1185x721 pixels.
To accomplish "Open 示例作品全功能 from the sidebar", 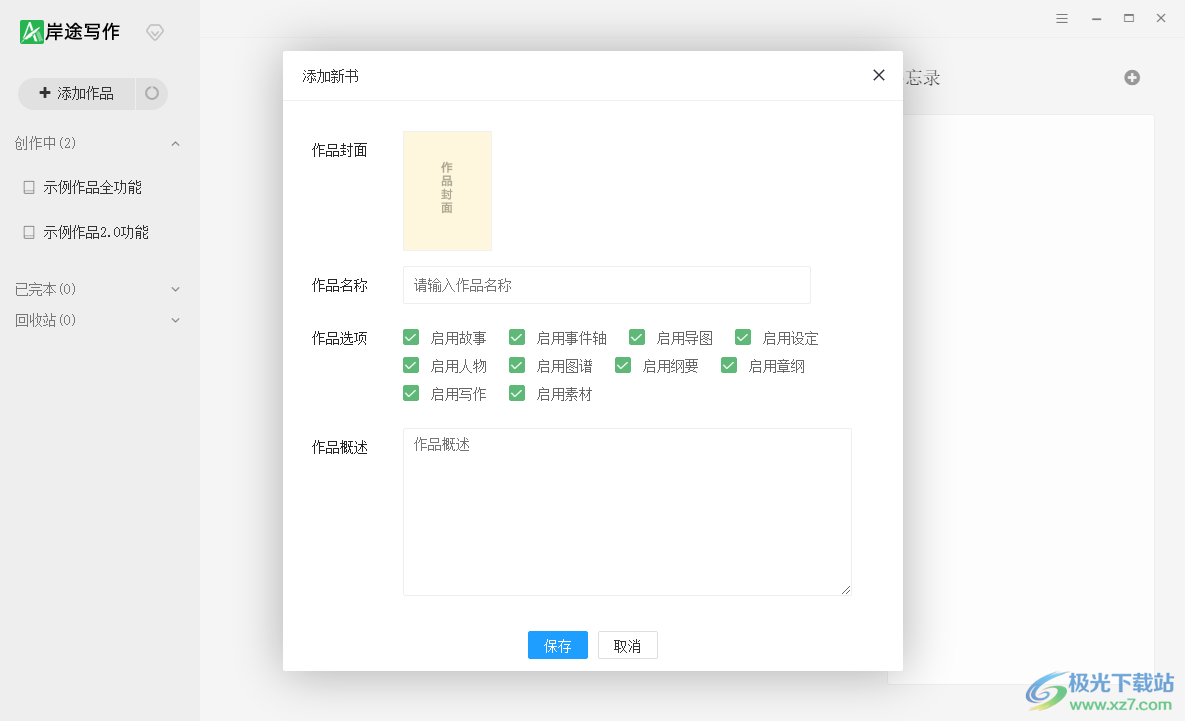I will point(92,187).
